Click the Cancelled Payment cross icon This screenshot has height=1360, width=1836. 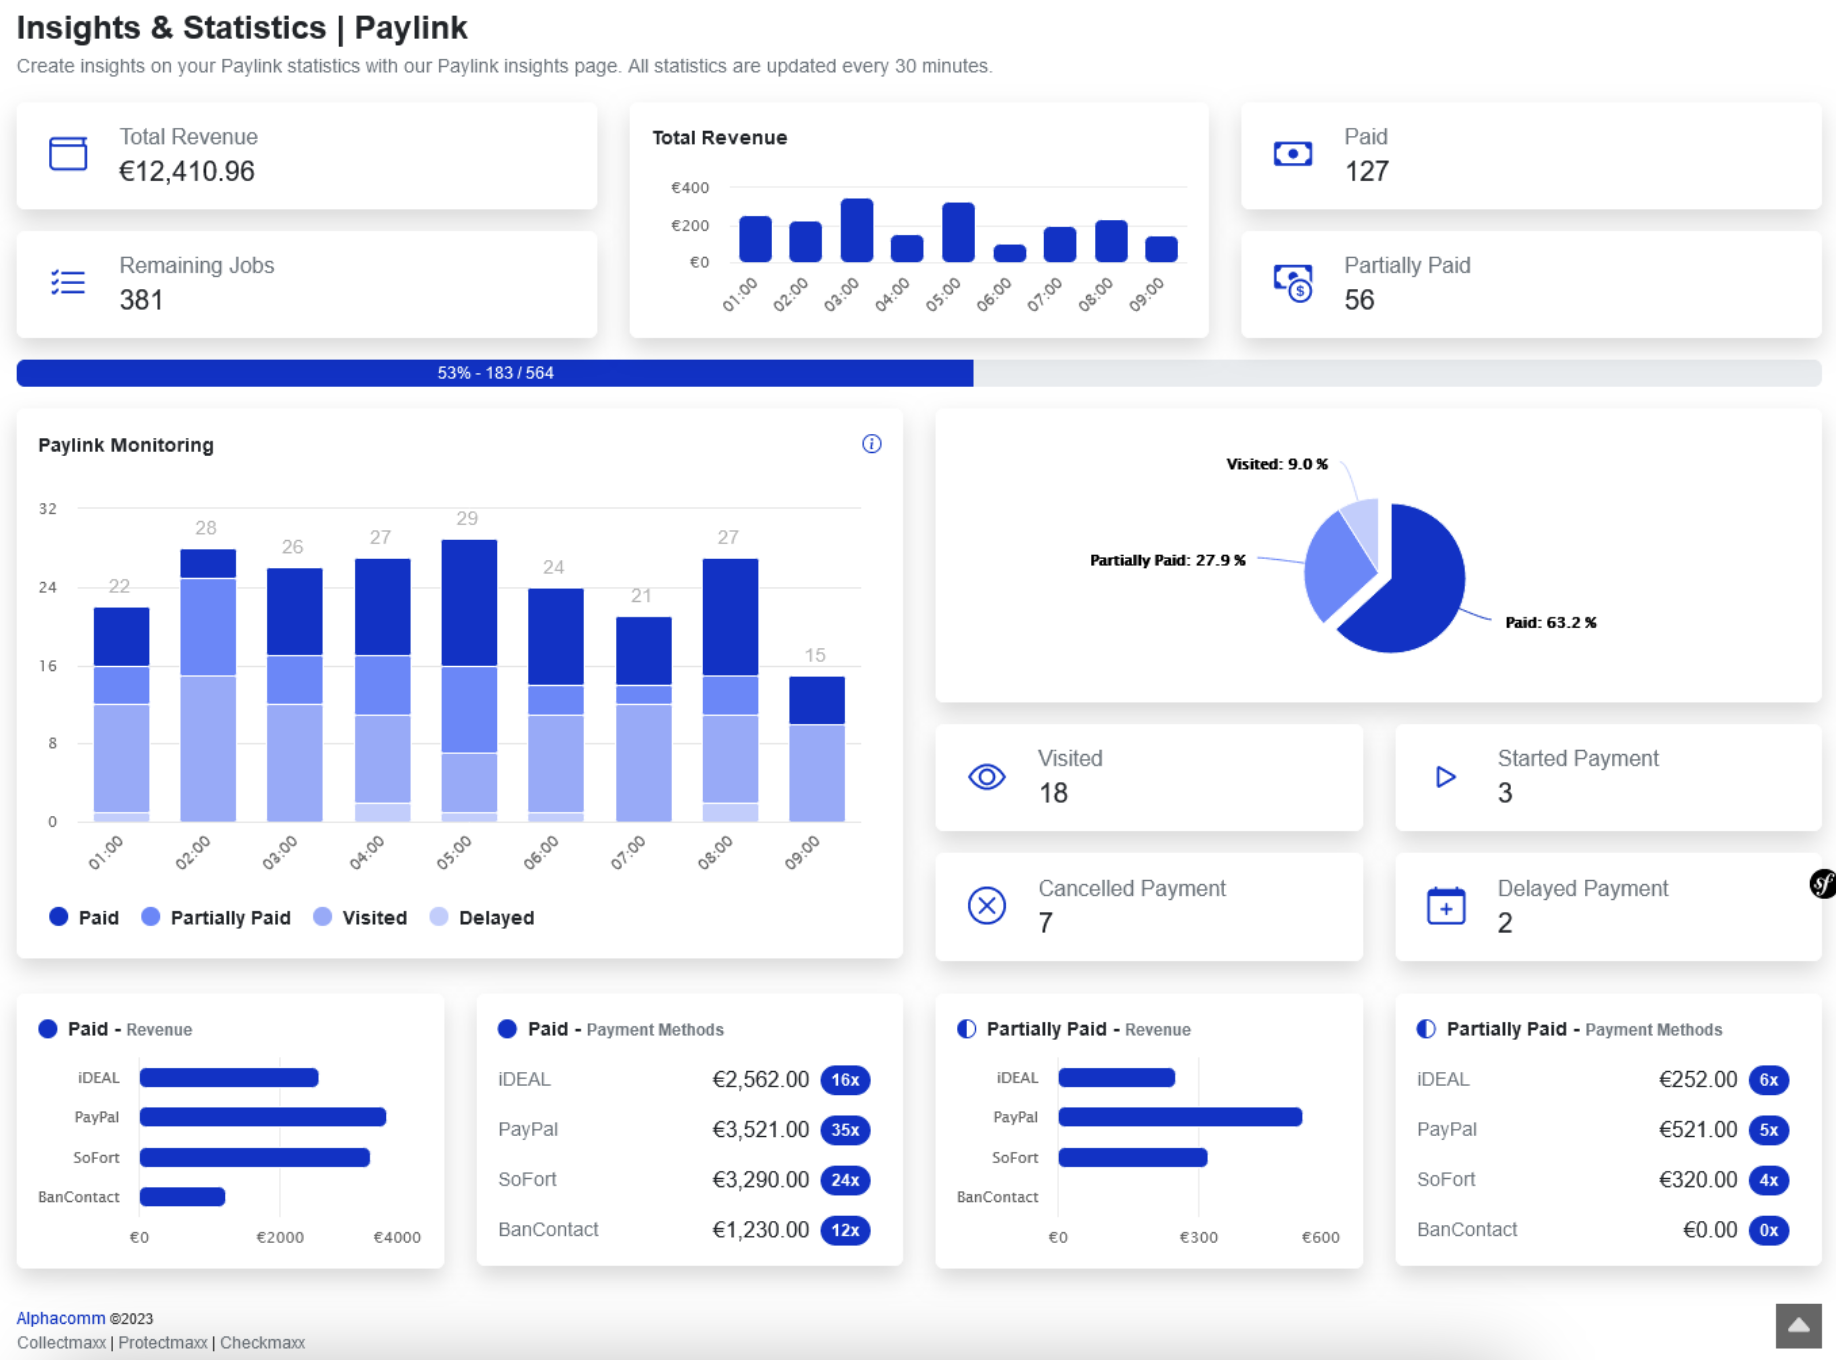986,905
